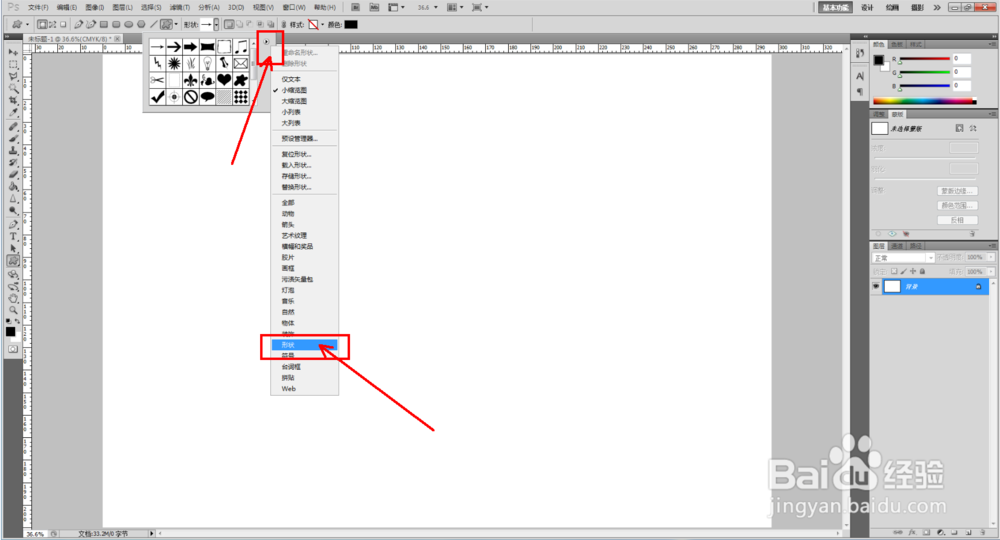Open Character panel icon in dock
The height and width of the screenshot is (540, 1000).
point(860,77)
